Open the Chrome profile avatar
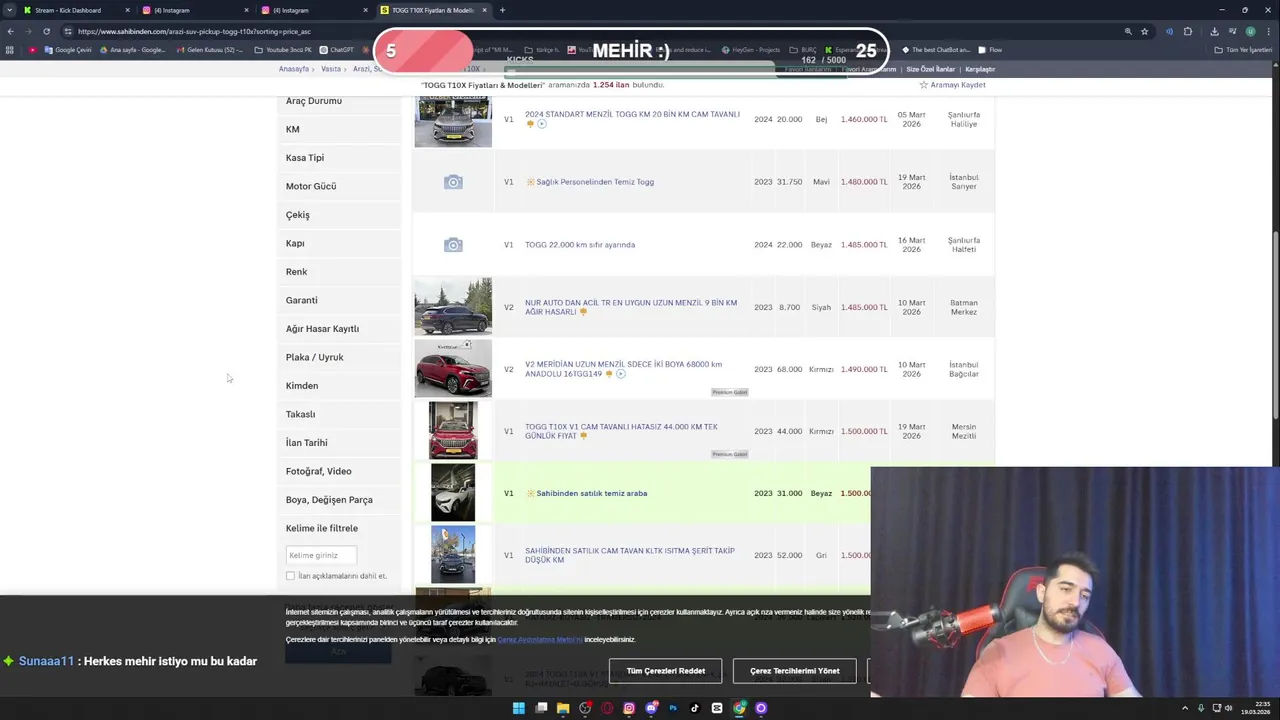Screen dimensions: 1280x720 click(x=1250, y=31)
